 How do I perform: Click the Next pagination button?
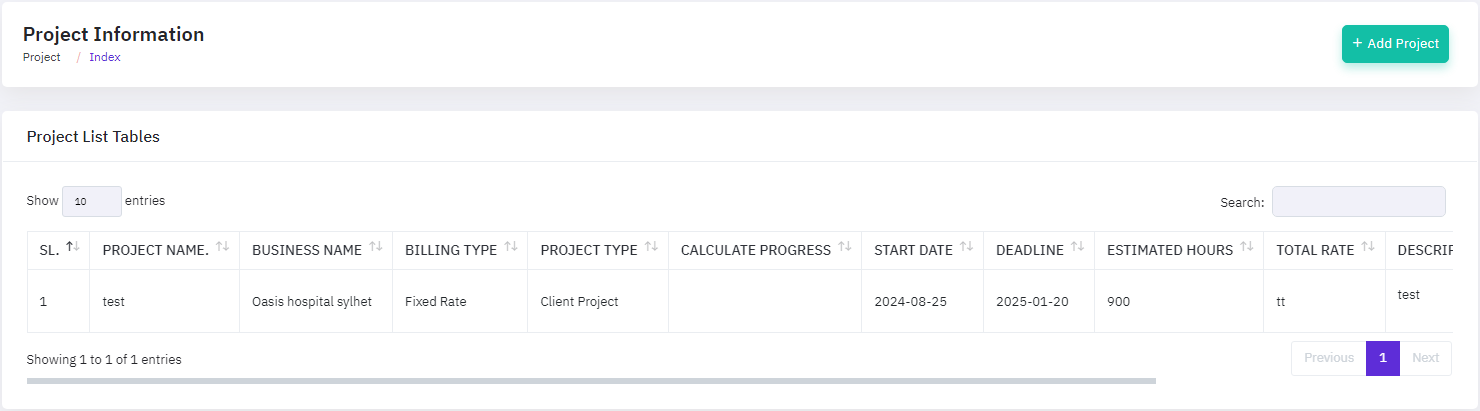[x=1425, y=358]
